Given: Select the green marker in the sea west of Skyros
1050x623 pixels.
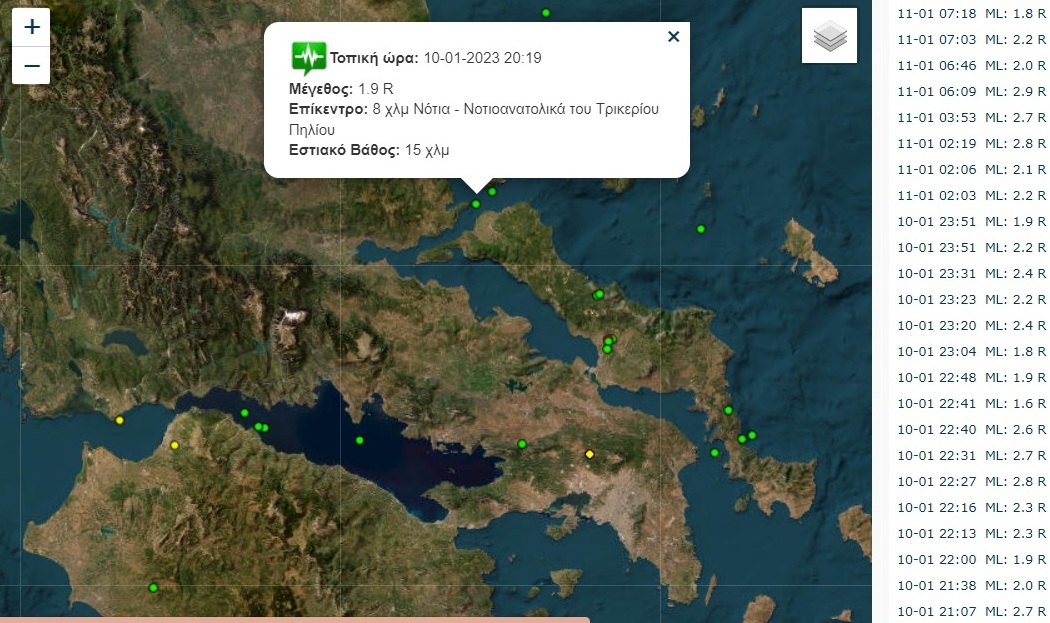Looking at the screenshot, I should pyautogui.click(x=701, y=229).
